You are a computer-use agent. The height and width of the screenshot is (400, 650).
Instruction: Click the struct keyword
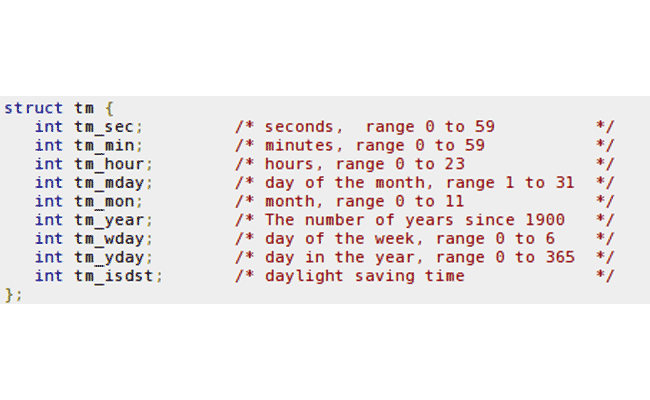[x=34, y=108]
